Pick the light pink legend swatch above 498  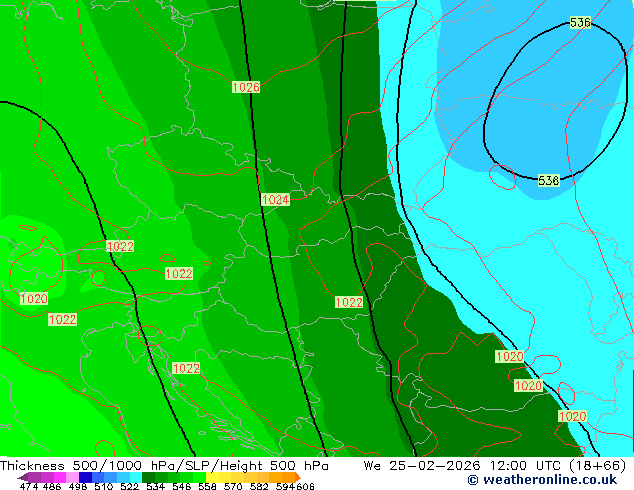click(72, 477)
